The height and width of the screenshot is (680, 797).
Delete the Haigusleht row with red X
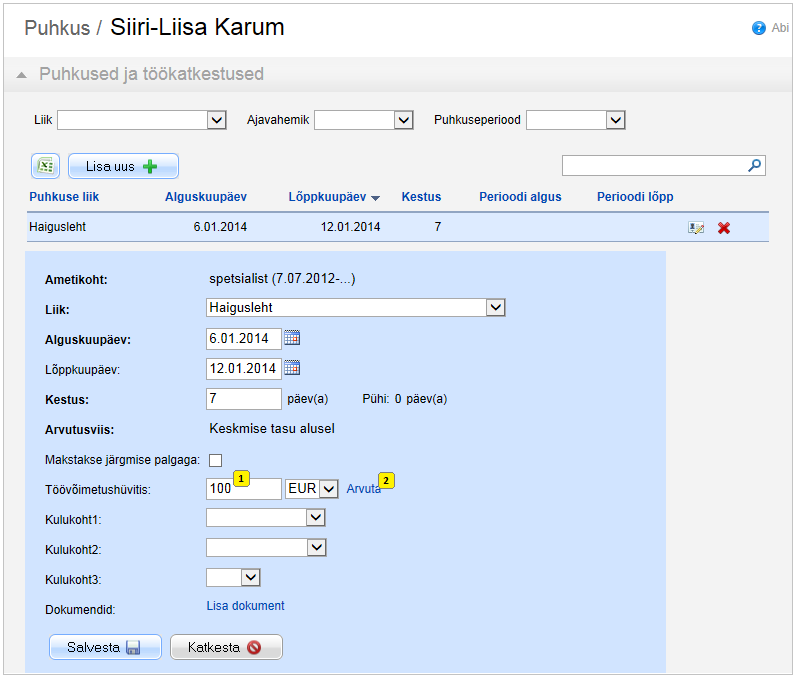click(x=724, y=228)
